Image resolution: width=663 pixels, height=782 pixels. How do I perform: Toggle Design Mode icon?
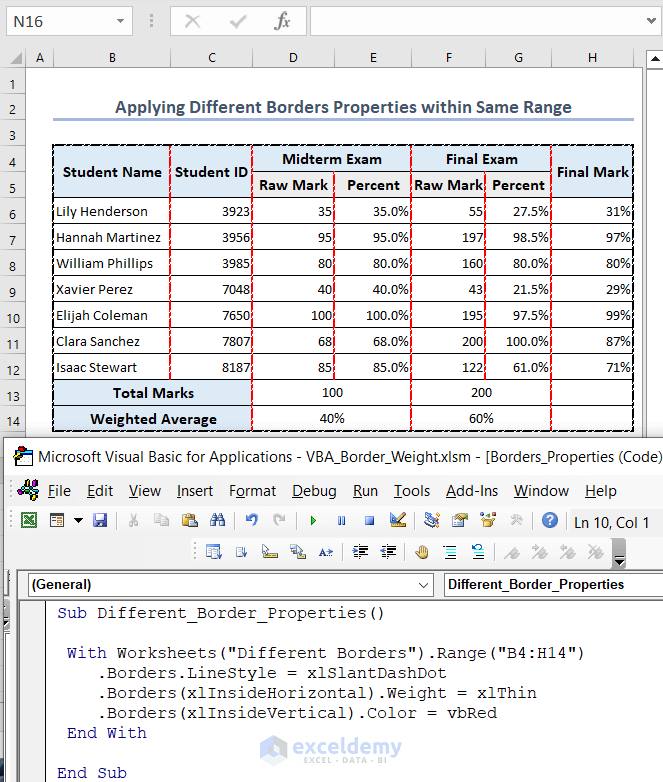(398, 521)
